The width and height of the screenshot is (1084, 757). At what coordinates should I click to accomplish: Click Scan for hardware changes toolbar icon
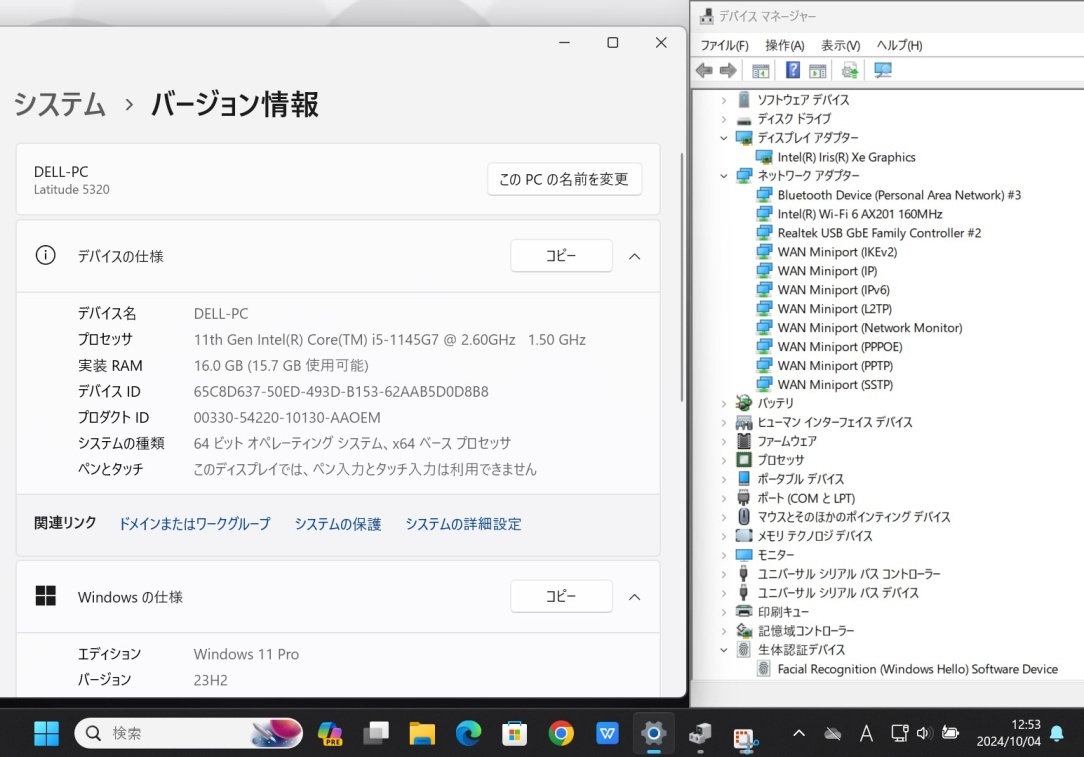pyautogui.click(x=880, y=70)
